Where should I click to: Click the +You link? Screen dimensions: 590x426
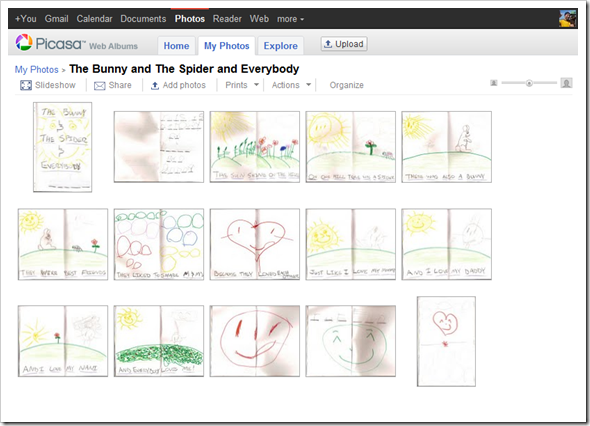(26, 19)
